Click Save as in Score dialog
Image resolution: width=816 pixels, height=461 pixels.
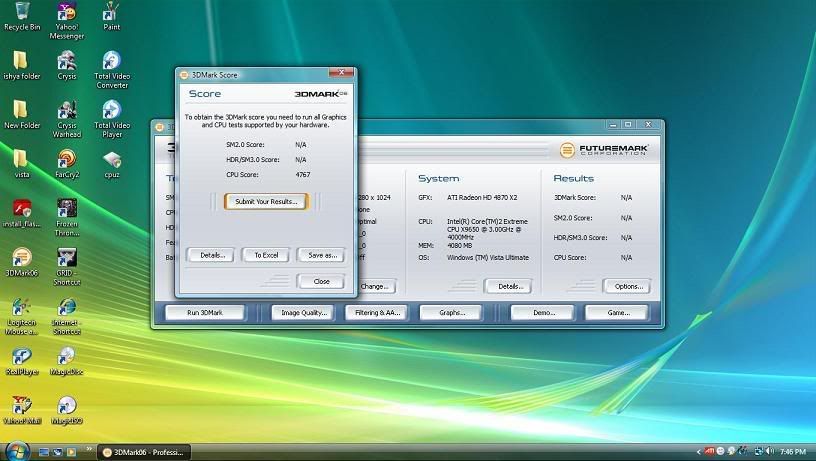click(x=321, y=255)
